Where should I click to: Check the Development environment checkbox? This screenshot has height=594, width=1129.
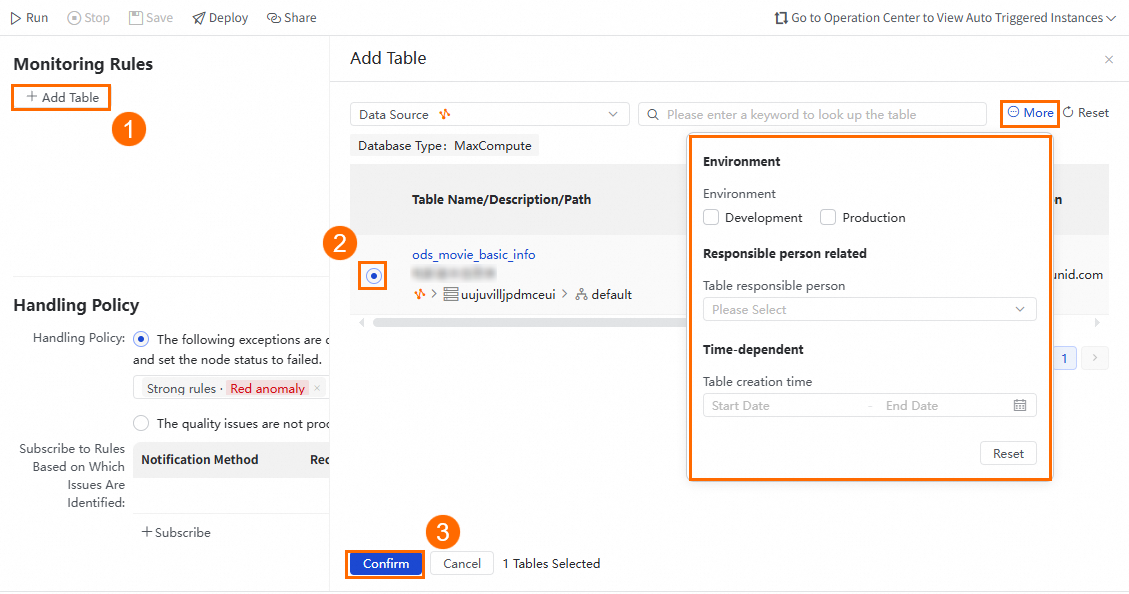pos(711,217)
